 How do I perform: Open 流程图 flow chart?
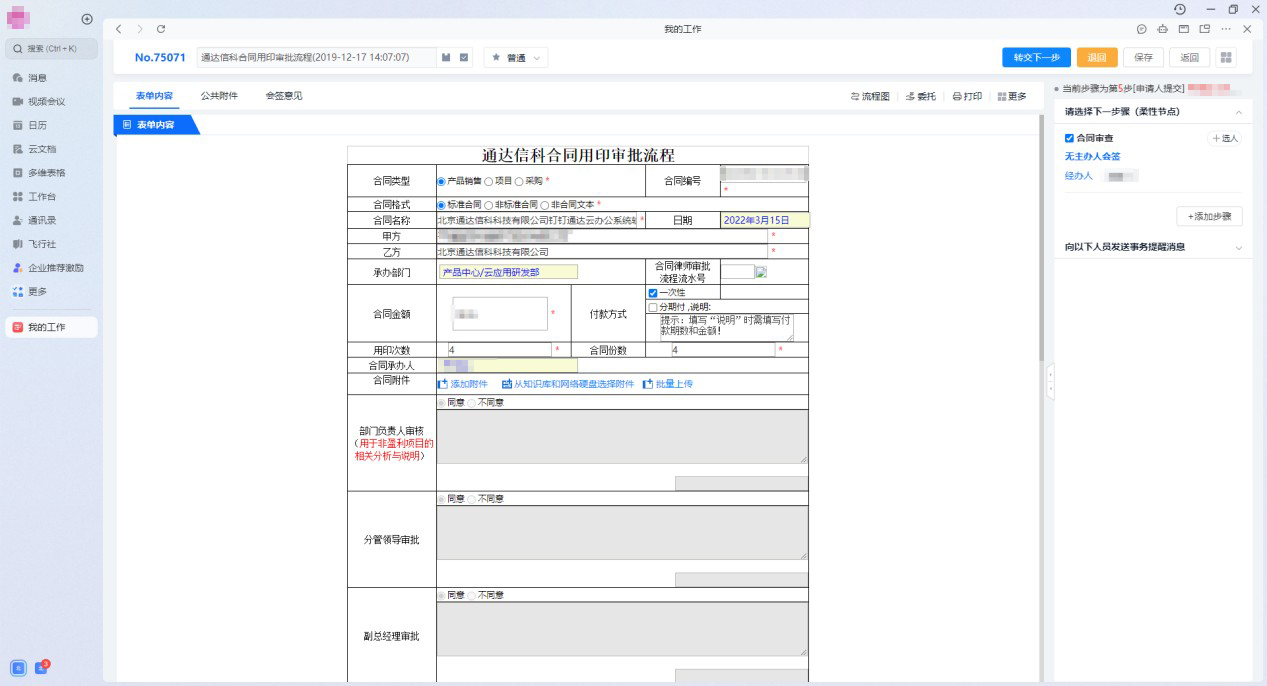point(870,96)
